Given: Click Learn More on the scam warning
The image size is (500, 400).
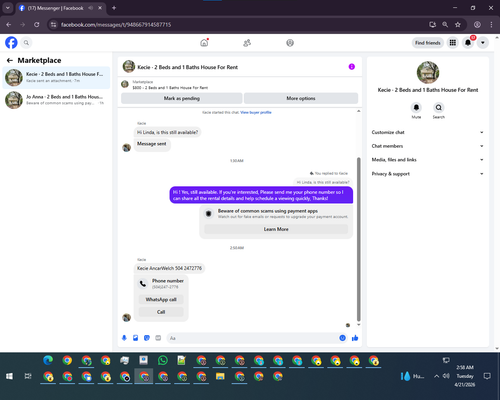Looking at the screenshot, I should (x=276, y=229).
